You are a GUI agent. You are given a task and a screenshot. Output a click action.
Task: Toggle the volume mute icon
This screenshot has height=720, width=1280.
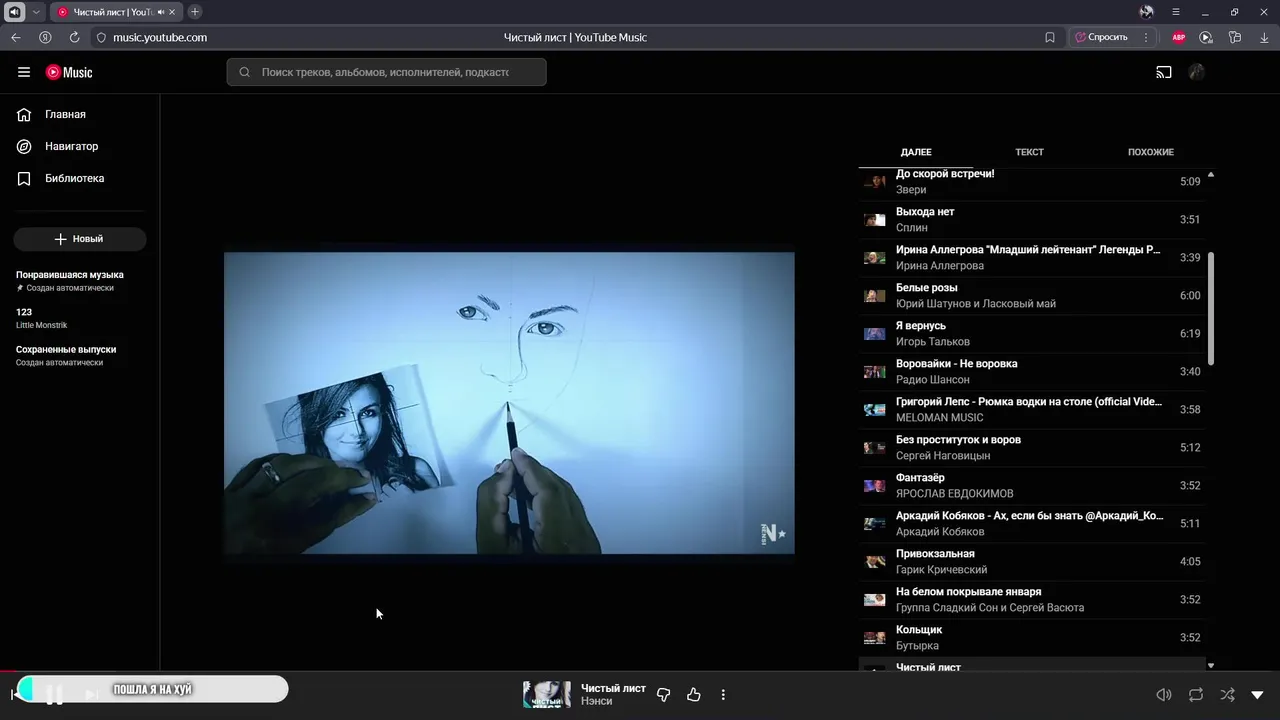[x=1164, y=694]
